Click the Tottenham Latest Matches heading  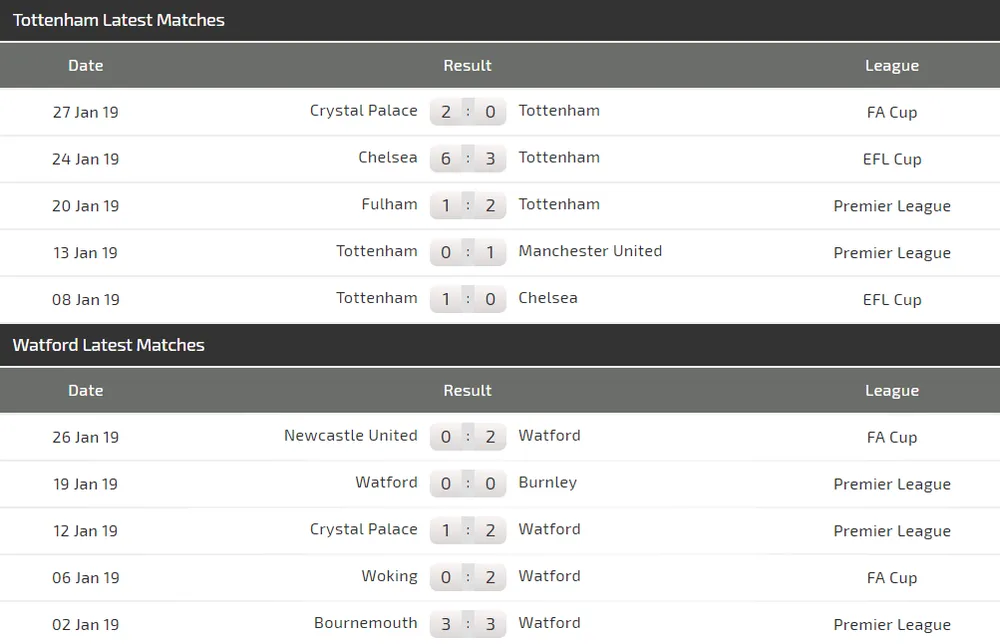[x=118, y=20]
